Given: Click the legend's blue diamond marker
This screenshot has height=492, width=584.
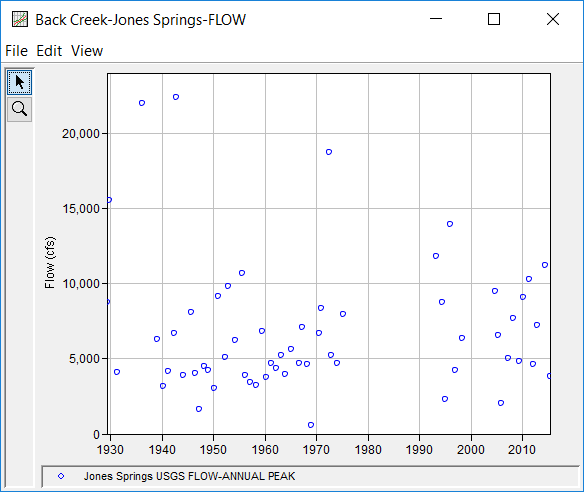Looking at the screenshot, I should (61, 476).
